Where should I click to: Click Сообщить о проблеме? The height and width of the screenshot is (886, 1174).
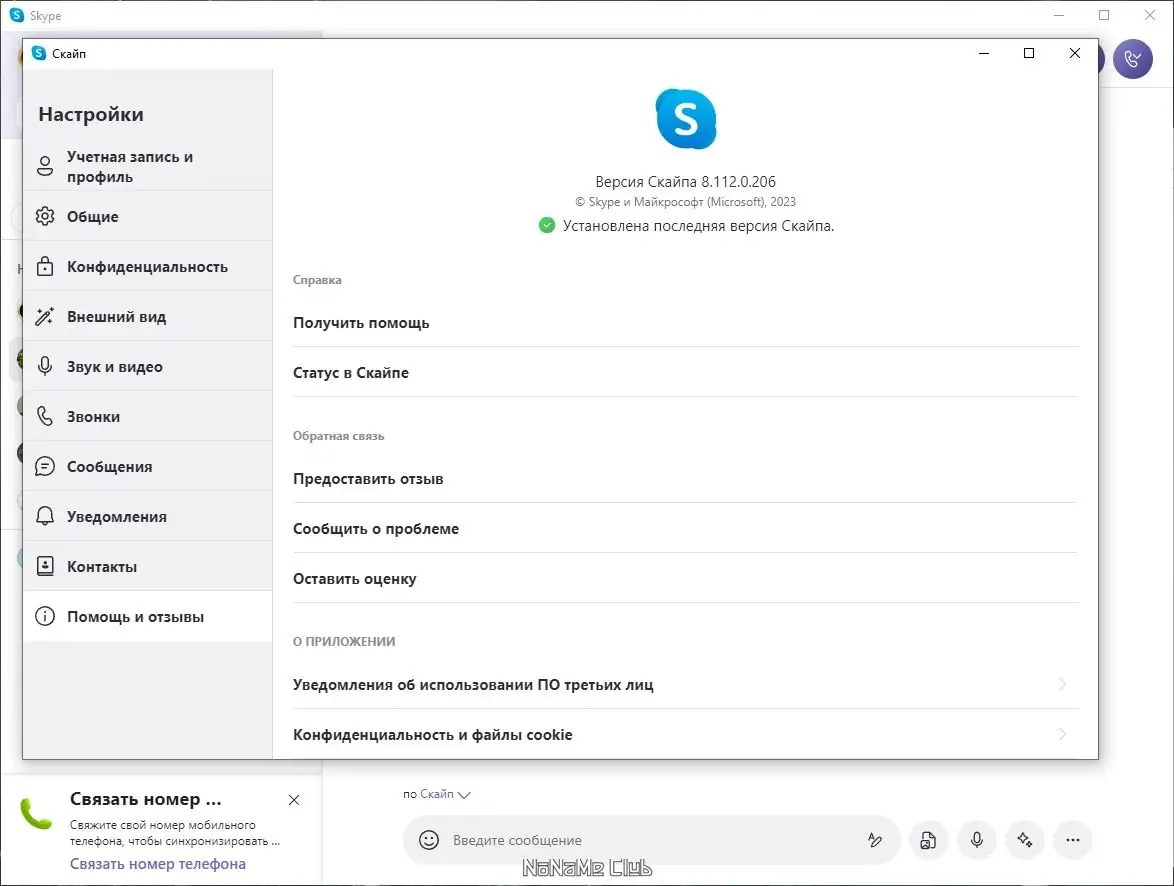click(686, 529)
